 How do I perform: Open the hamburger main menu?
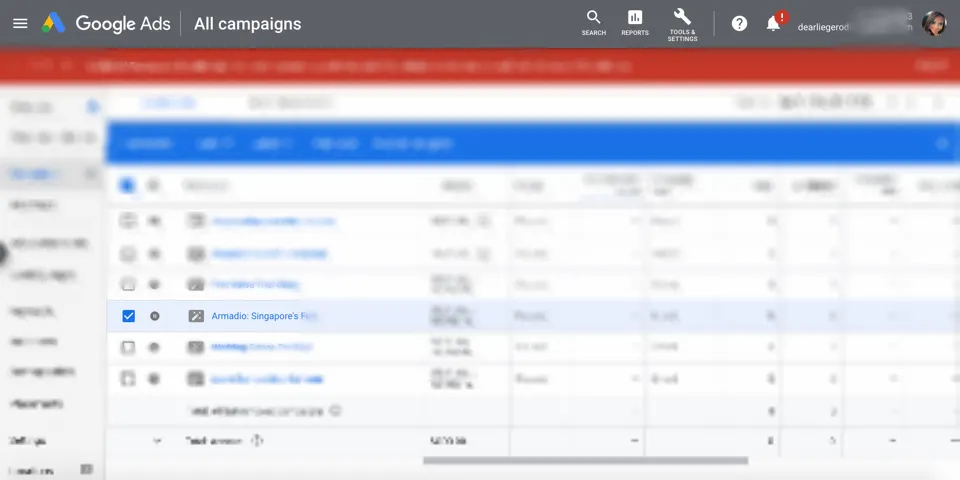pos(20,24)
